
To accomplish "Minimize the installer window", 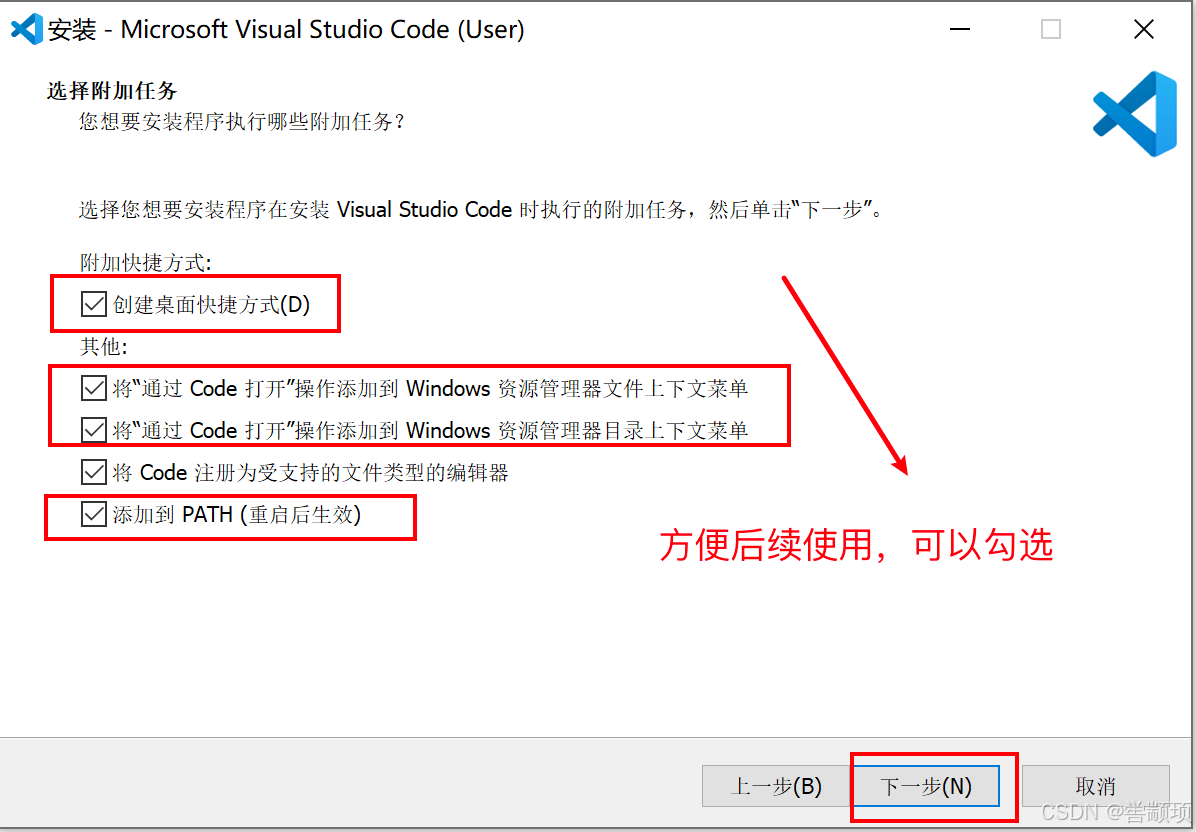I will coord(960,29).
